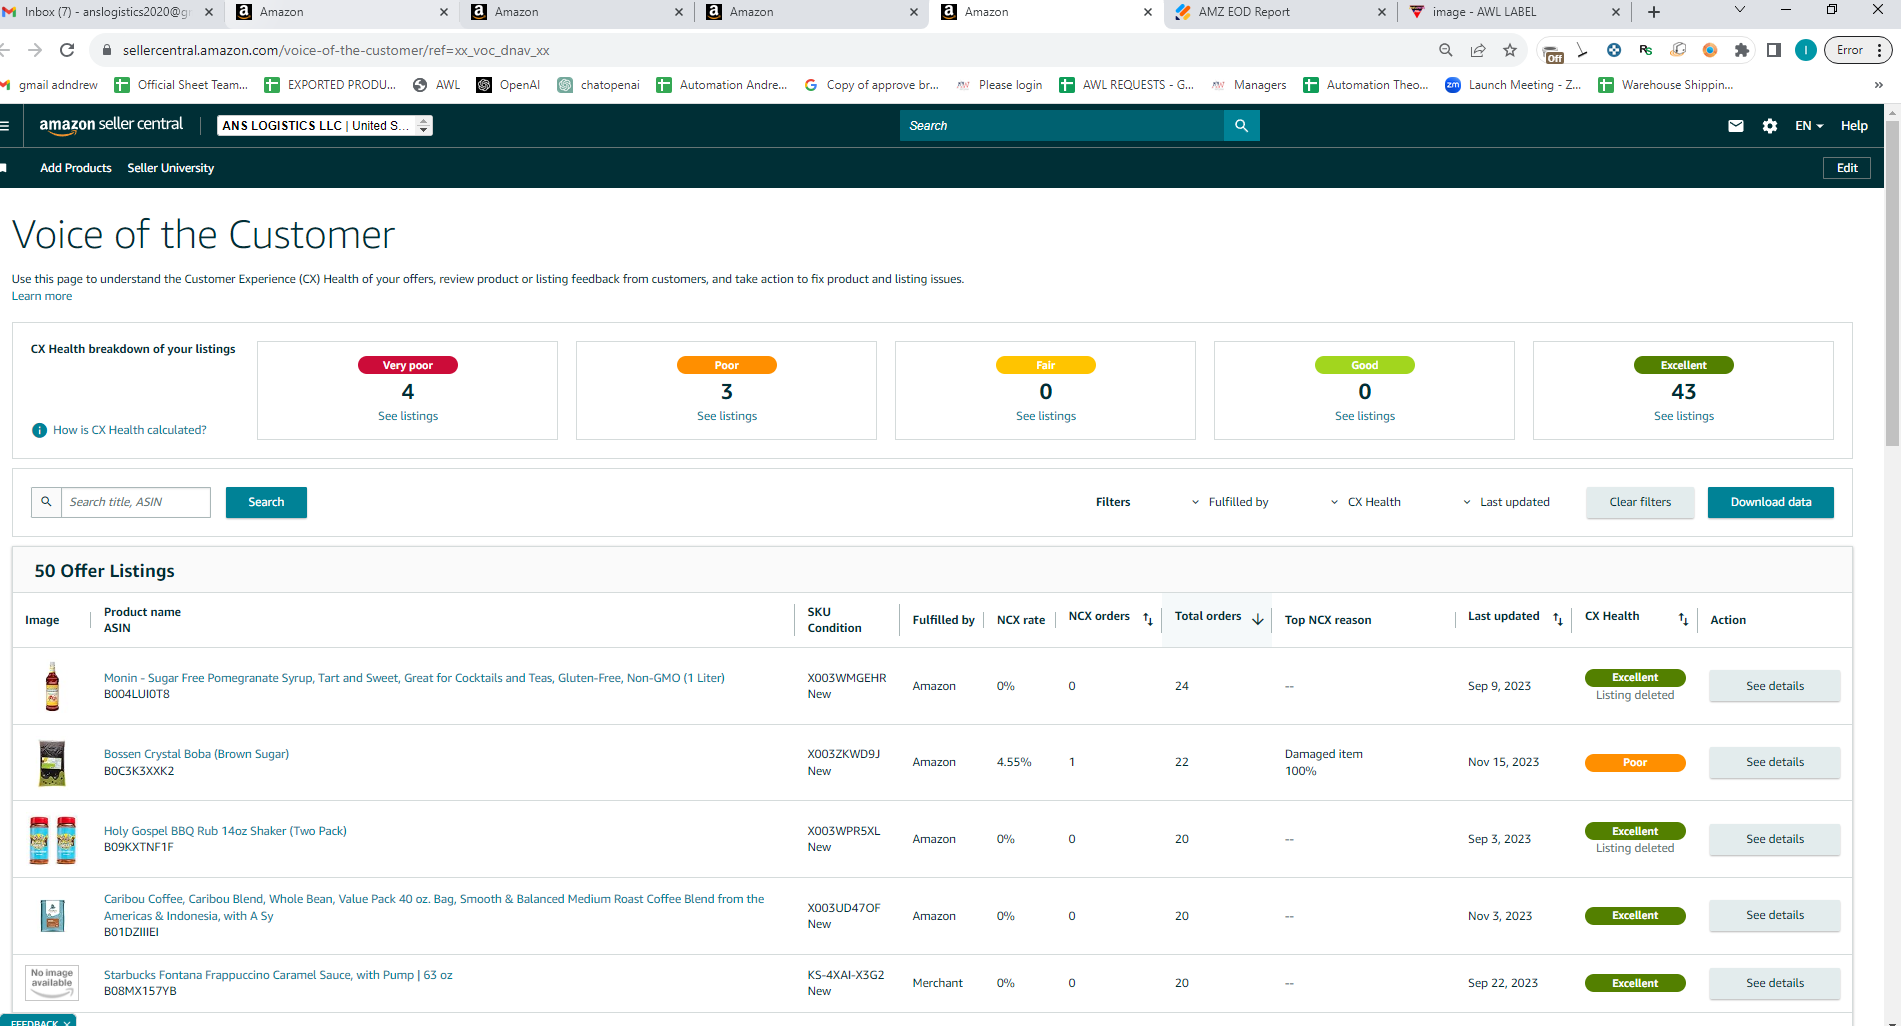Open the How is CX Health calculated link
Image resolution: width=1901 pixels, height=1026 pixels.
pyautogui.click(x=130, y=430)
